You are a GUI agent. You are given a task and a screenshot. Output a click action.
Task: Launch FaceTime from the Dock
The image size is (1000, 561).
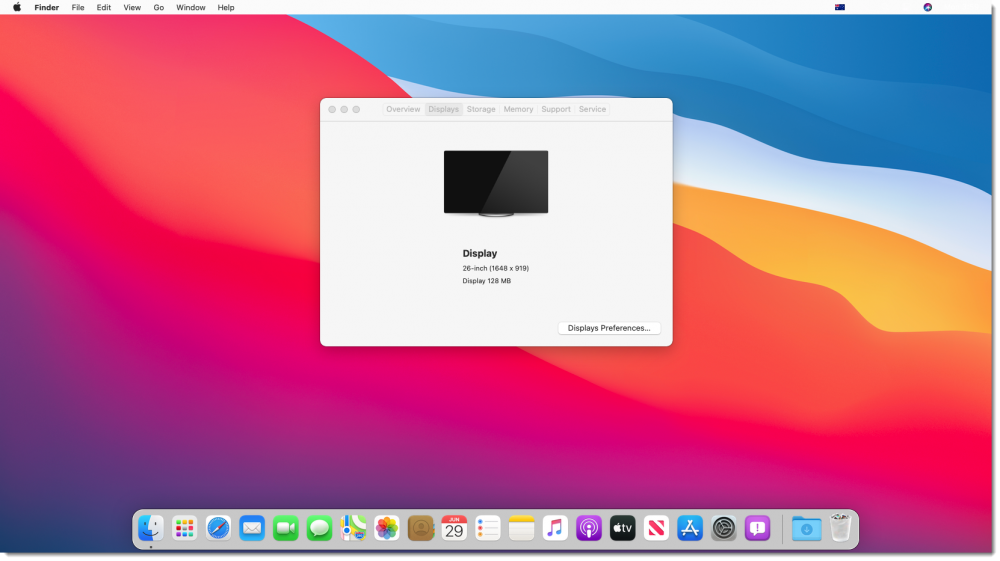(x=286, y=528)
